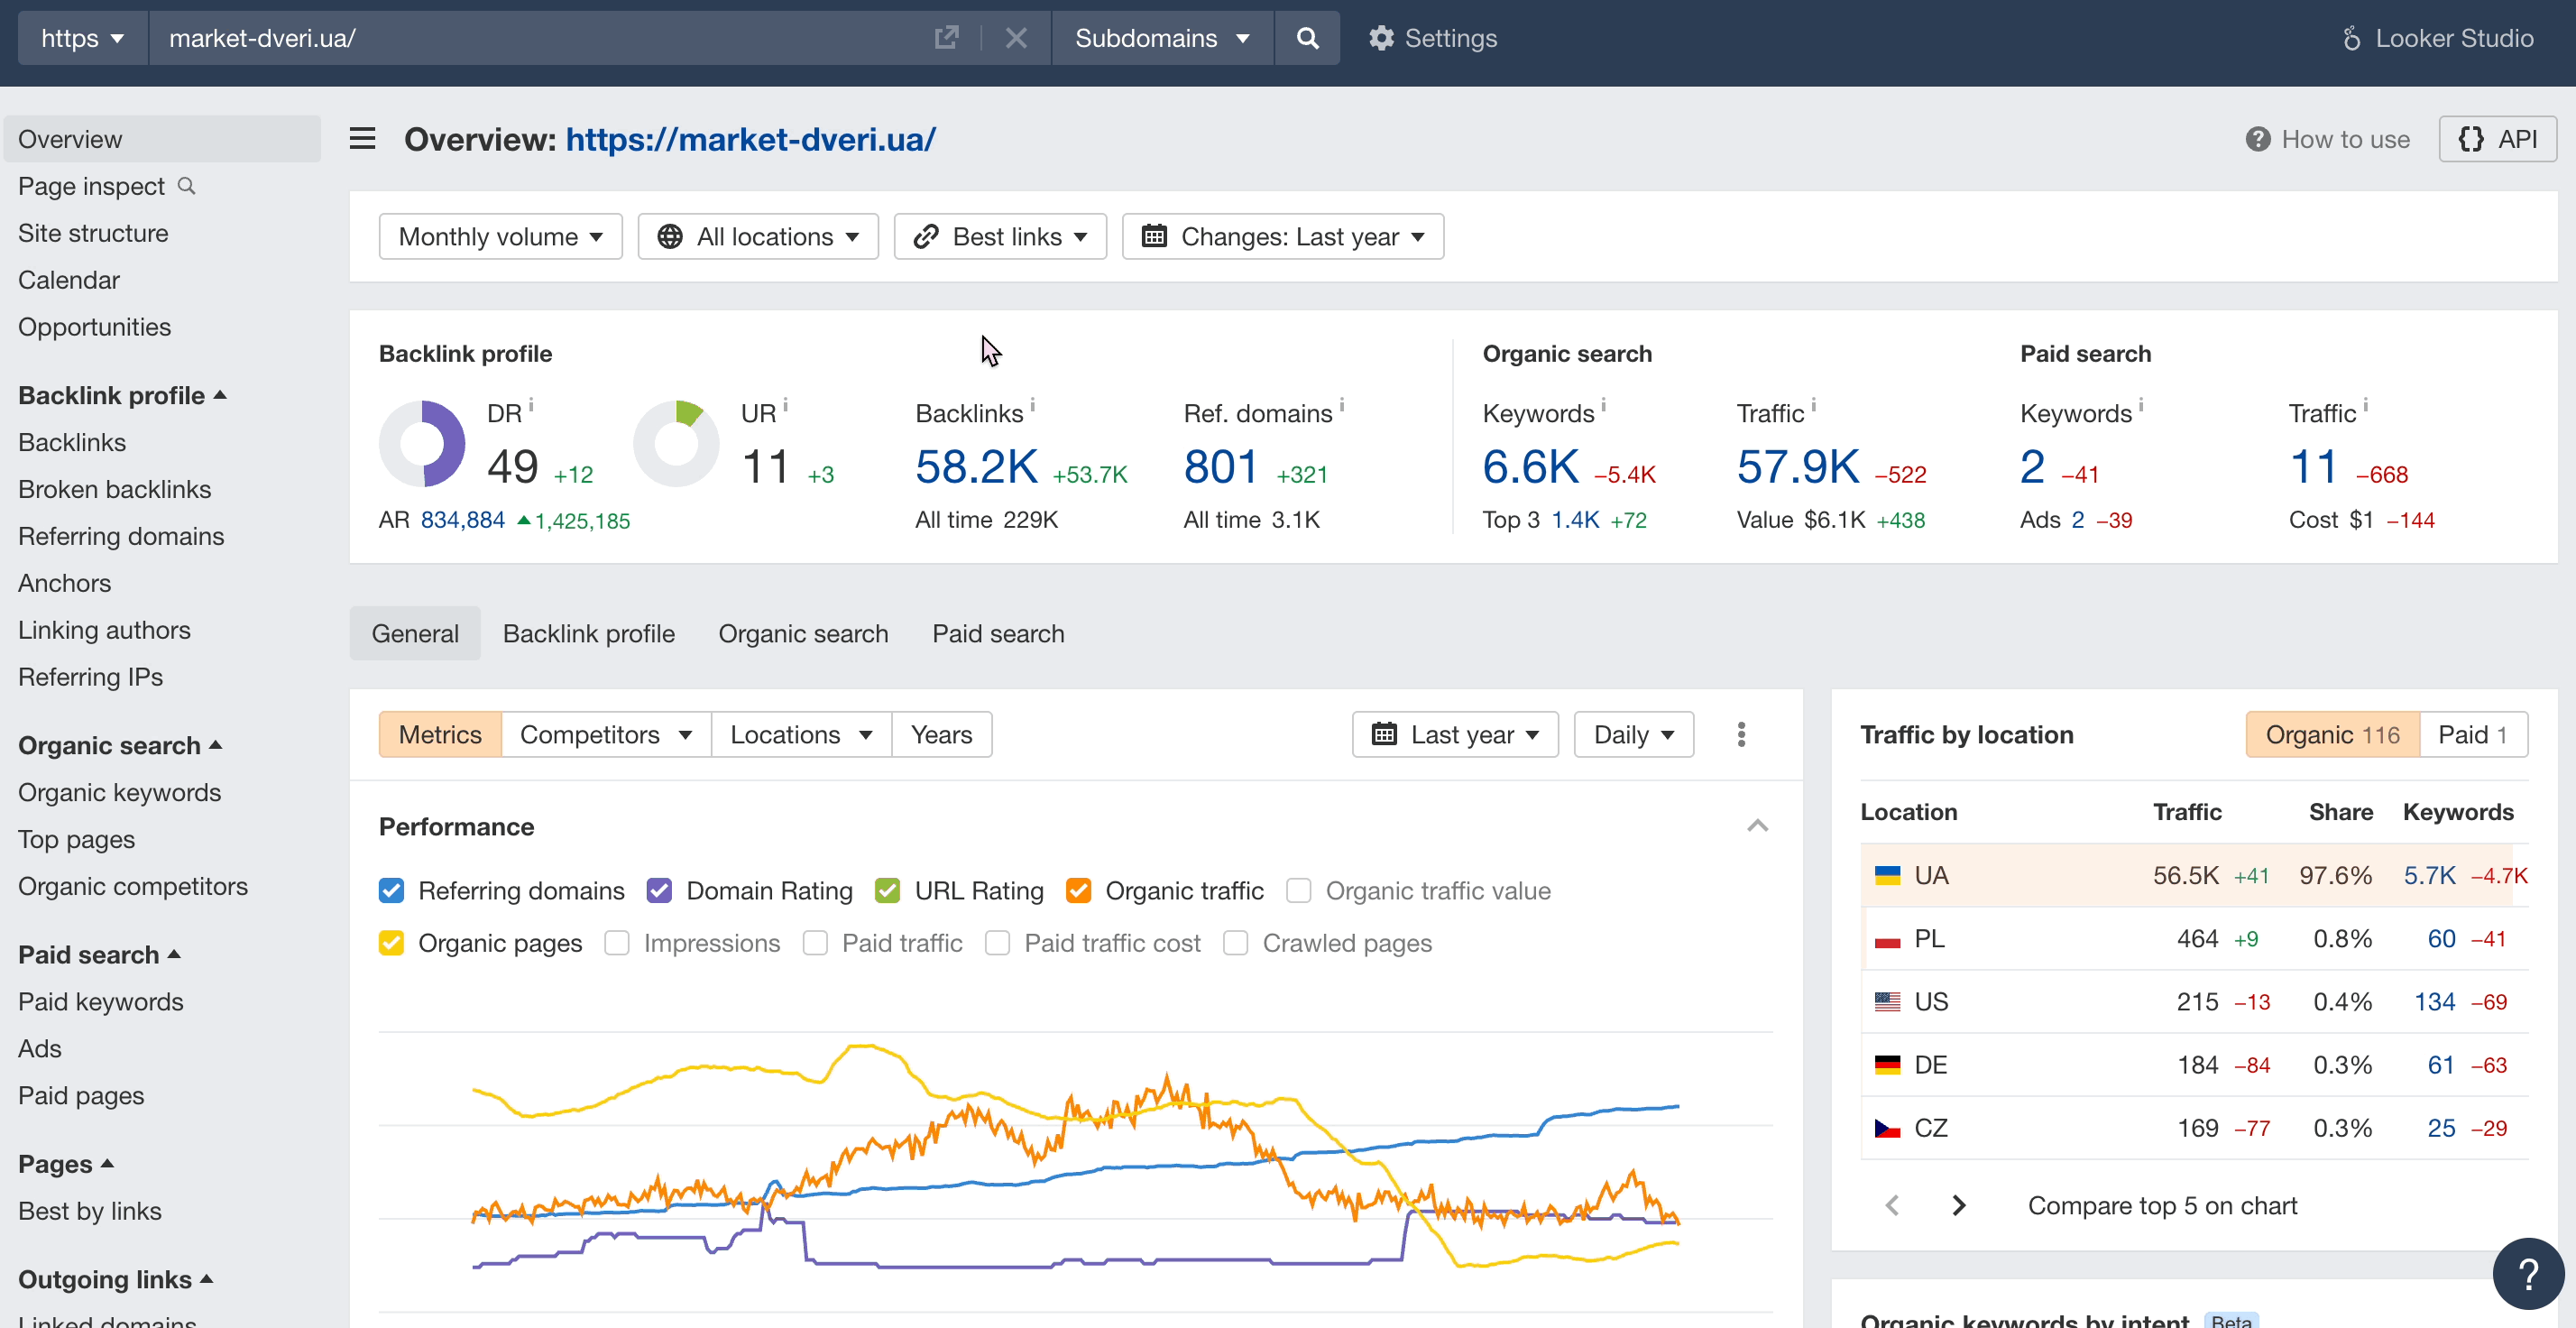The image size is (2576, 1328).
Task: Open Looker Studio from the top bar
Action: tap(2439, 38)
